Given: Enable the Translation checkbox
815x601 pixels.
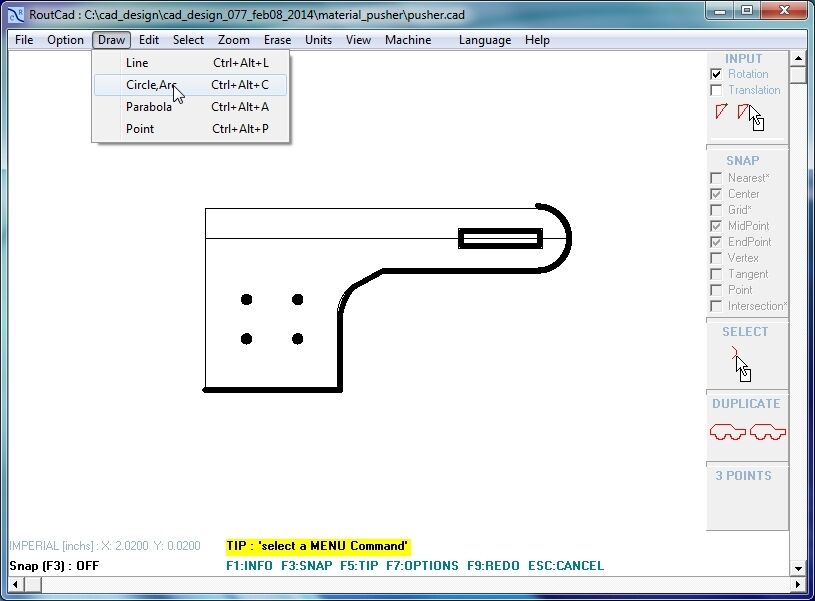Looking at the screenshot, I should pyautogui.click(x=716, y=90).
